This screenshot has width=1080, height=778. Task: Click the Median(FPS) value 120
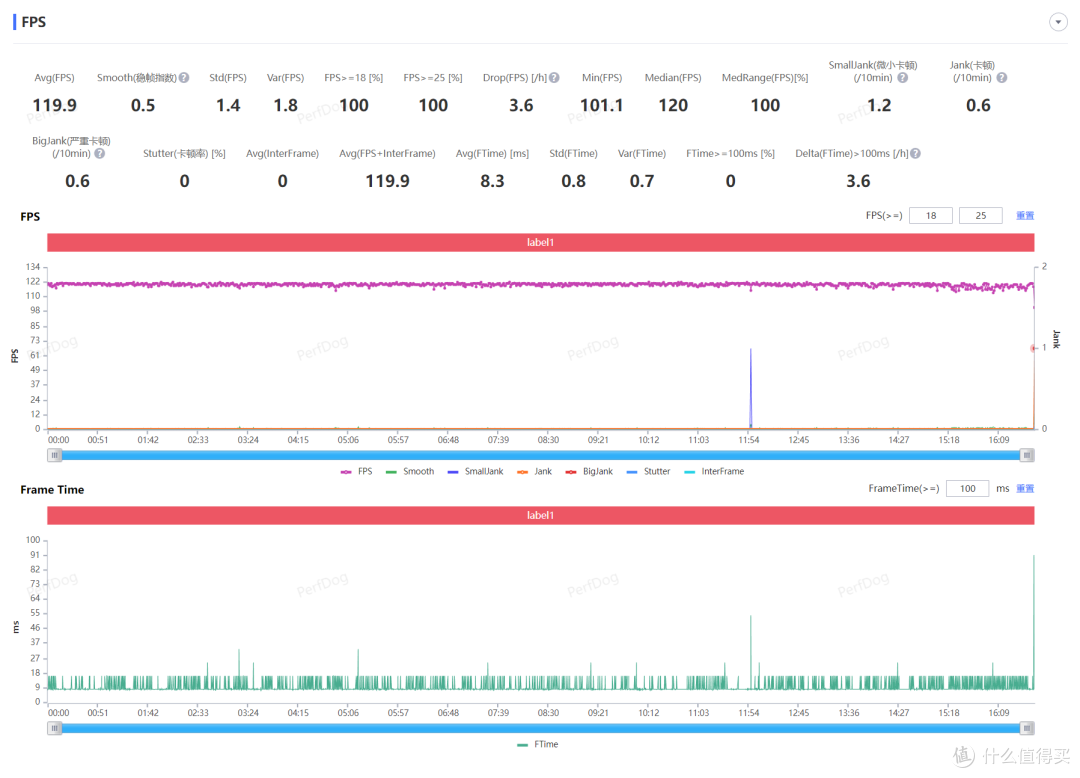tap(673, 105)
